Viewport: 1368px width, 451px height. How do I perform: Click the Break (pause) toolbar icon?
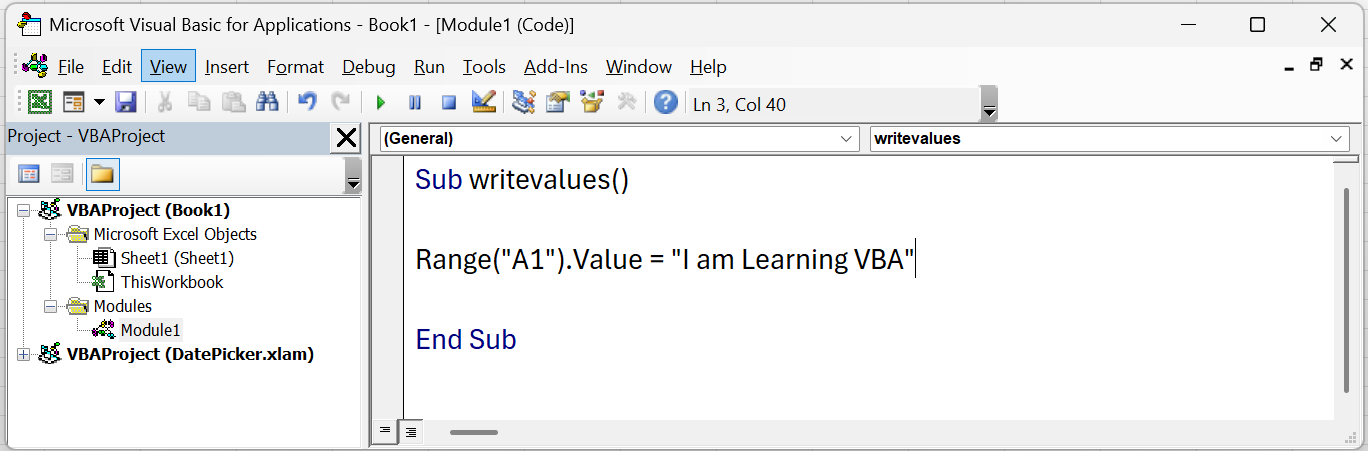tap(414, 102)
